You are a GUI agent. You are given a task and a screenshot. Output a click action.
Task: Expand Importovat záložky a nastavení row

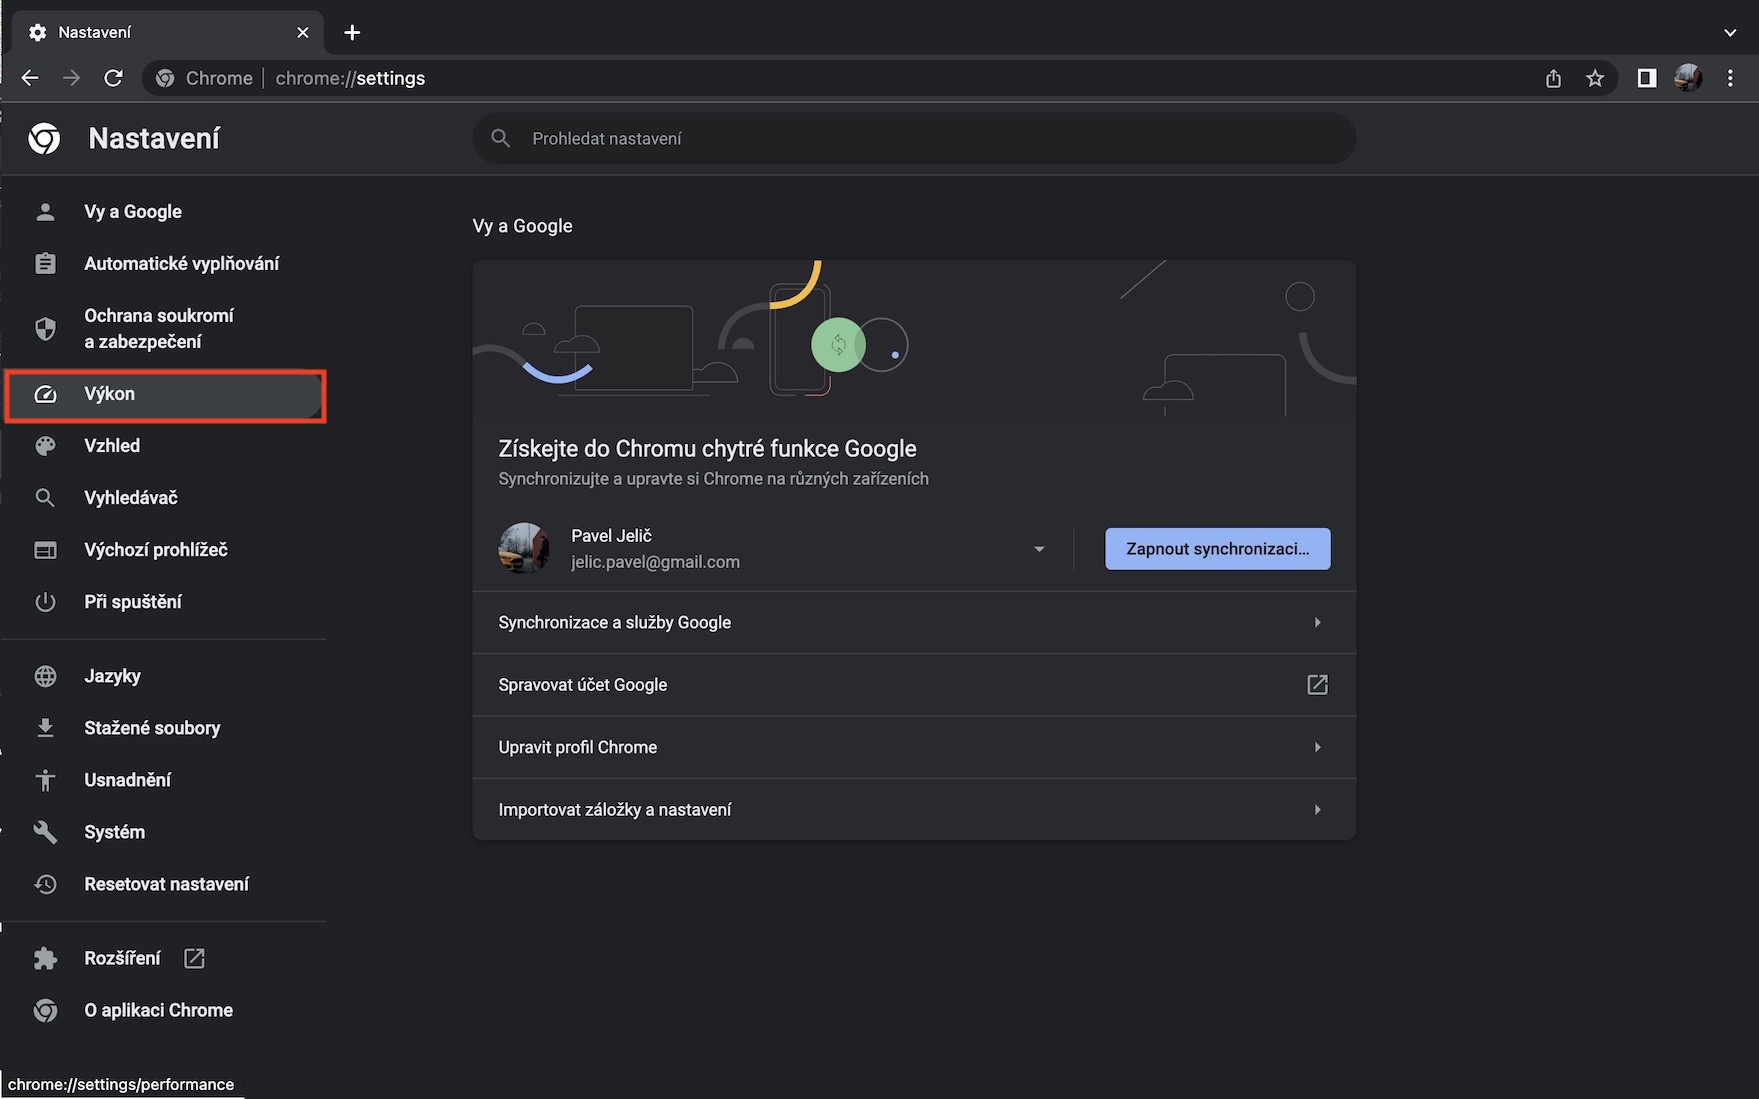point(914,809)
